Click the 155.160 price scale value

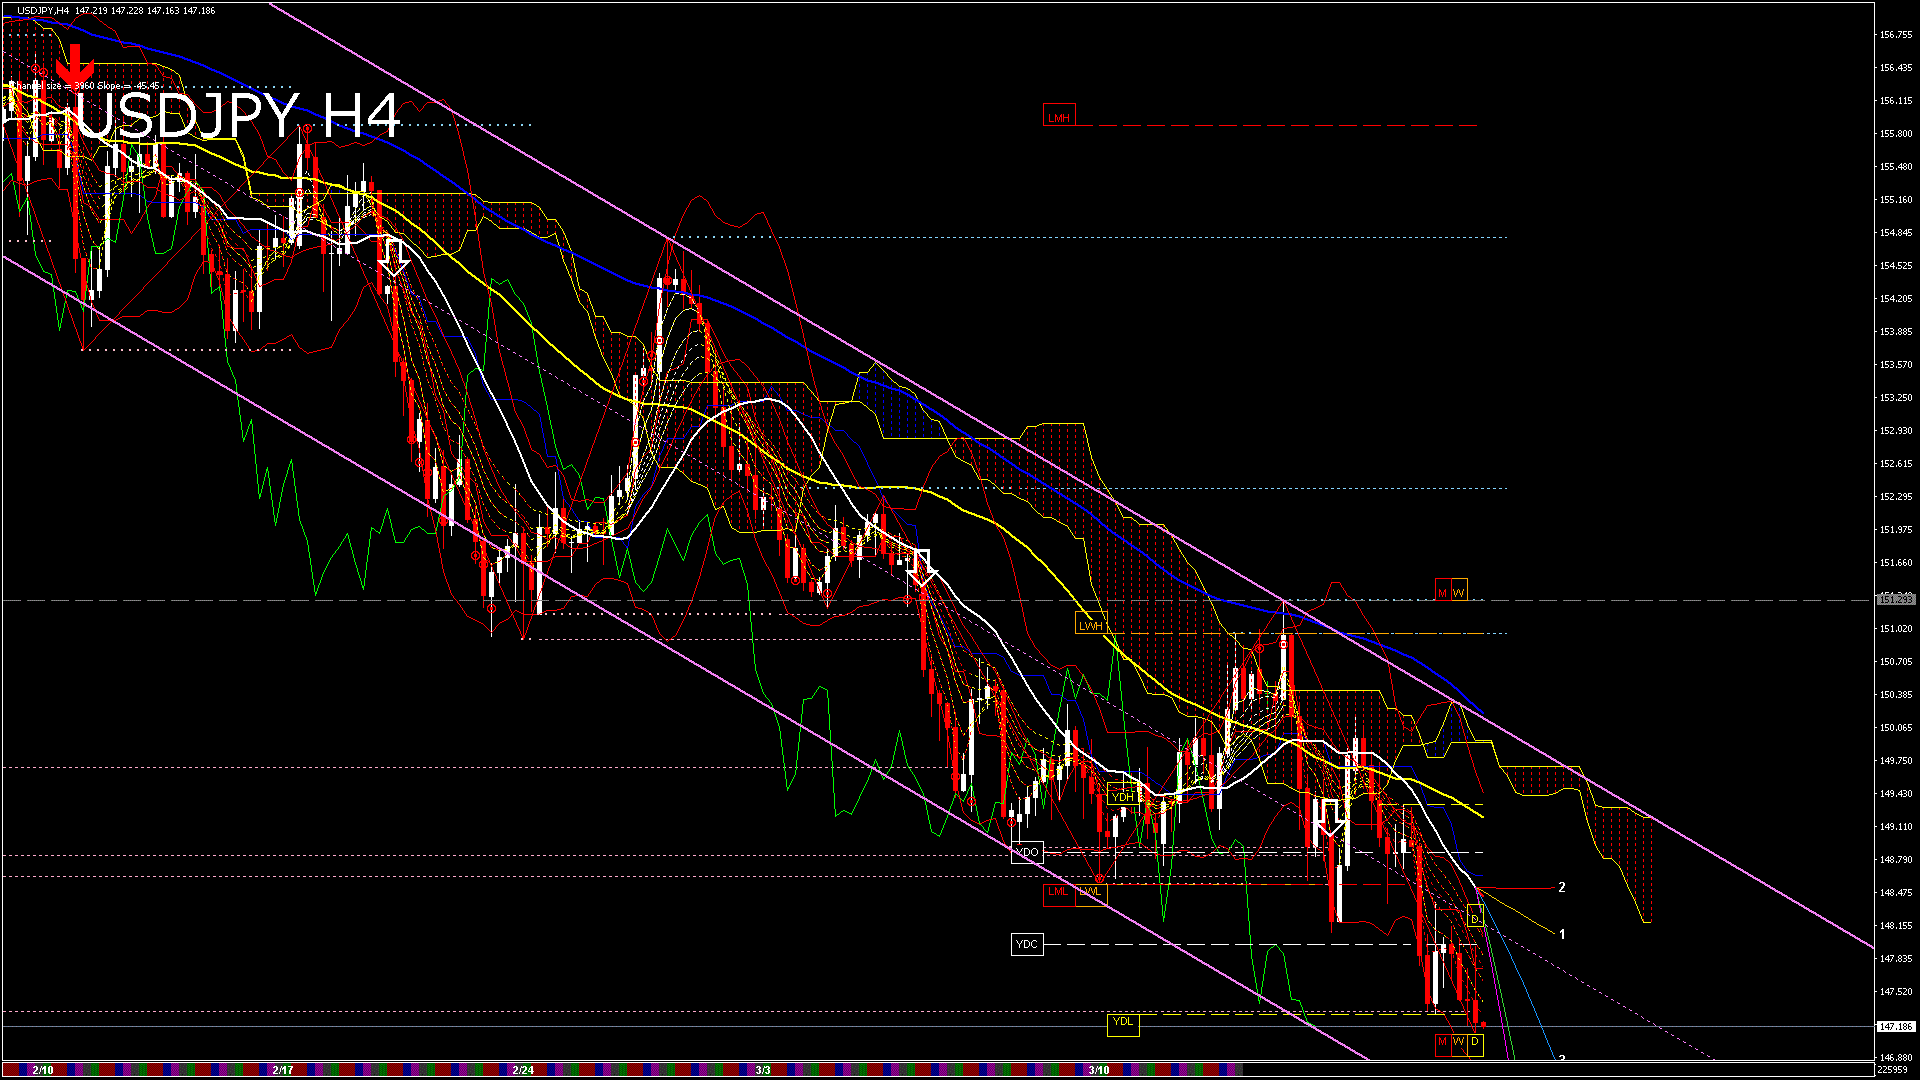pos(1896,199)
